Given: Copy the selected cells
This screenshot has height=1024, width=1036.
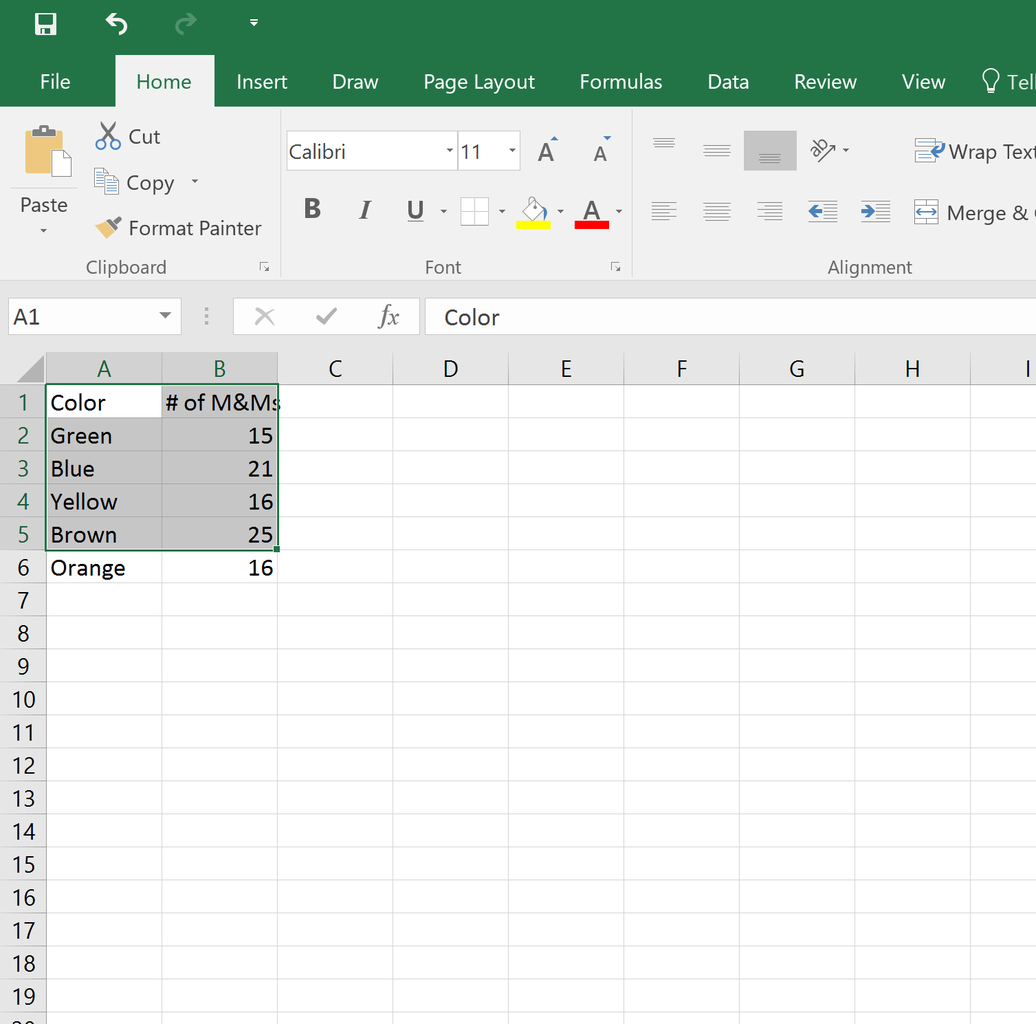Looking at the screenshot, I should click(x=134, y=182).
